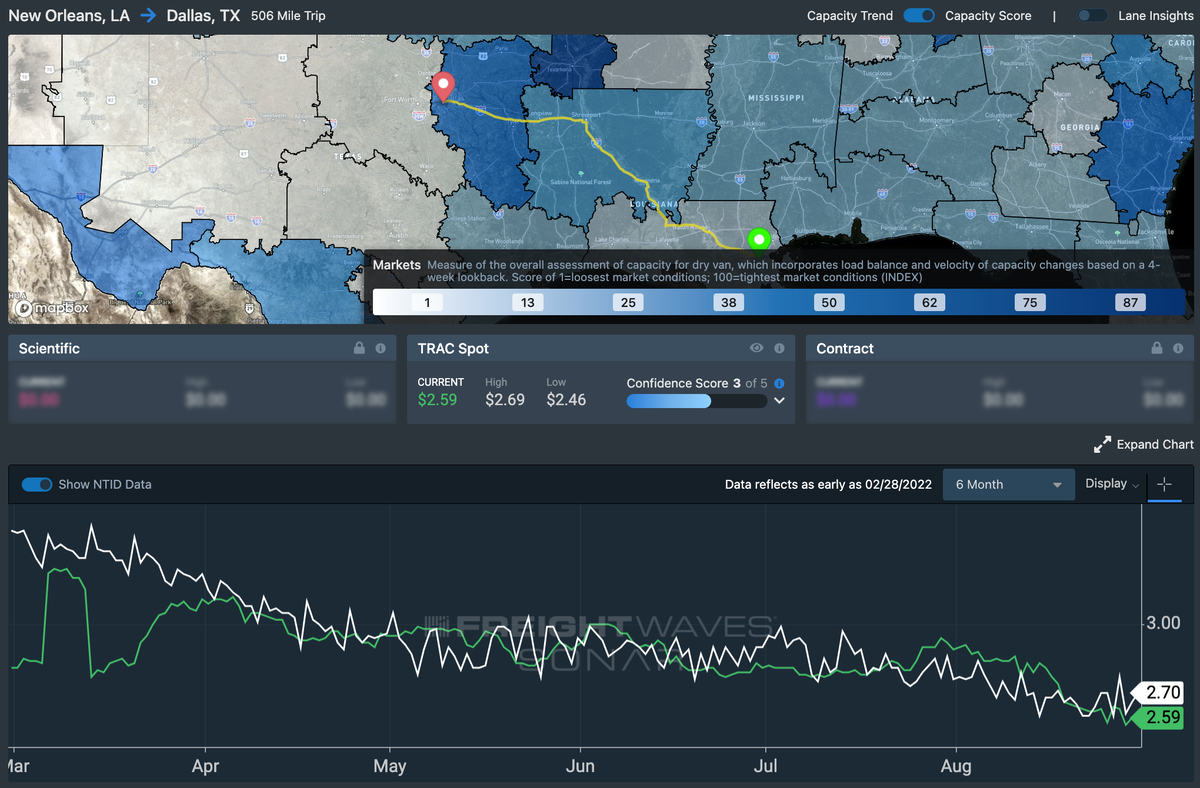Screen dimensions: 1200x788
Task: Click legend value 62 on the color scale
Action: pyautogui.click(x=930, y=302)
